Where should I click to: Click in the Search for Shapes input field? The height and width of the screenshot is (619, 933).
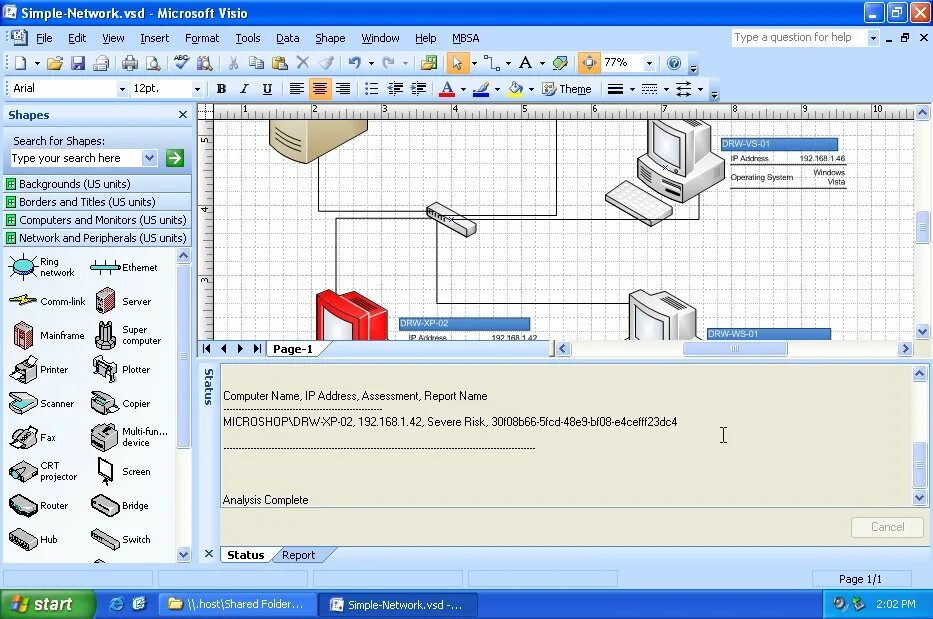tap(75, 158)
